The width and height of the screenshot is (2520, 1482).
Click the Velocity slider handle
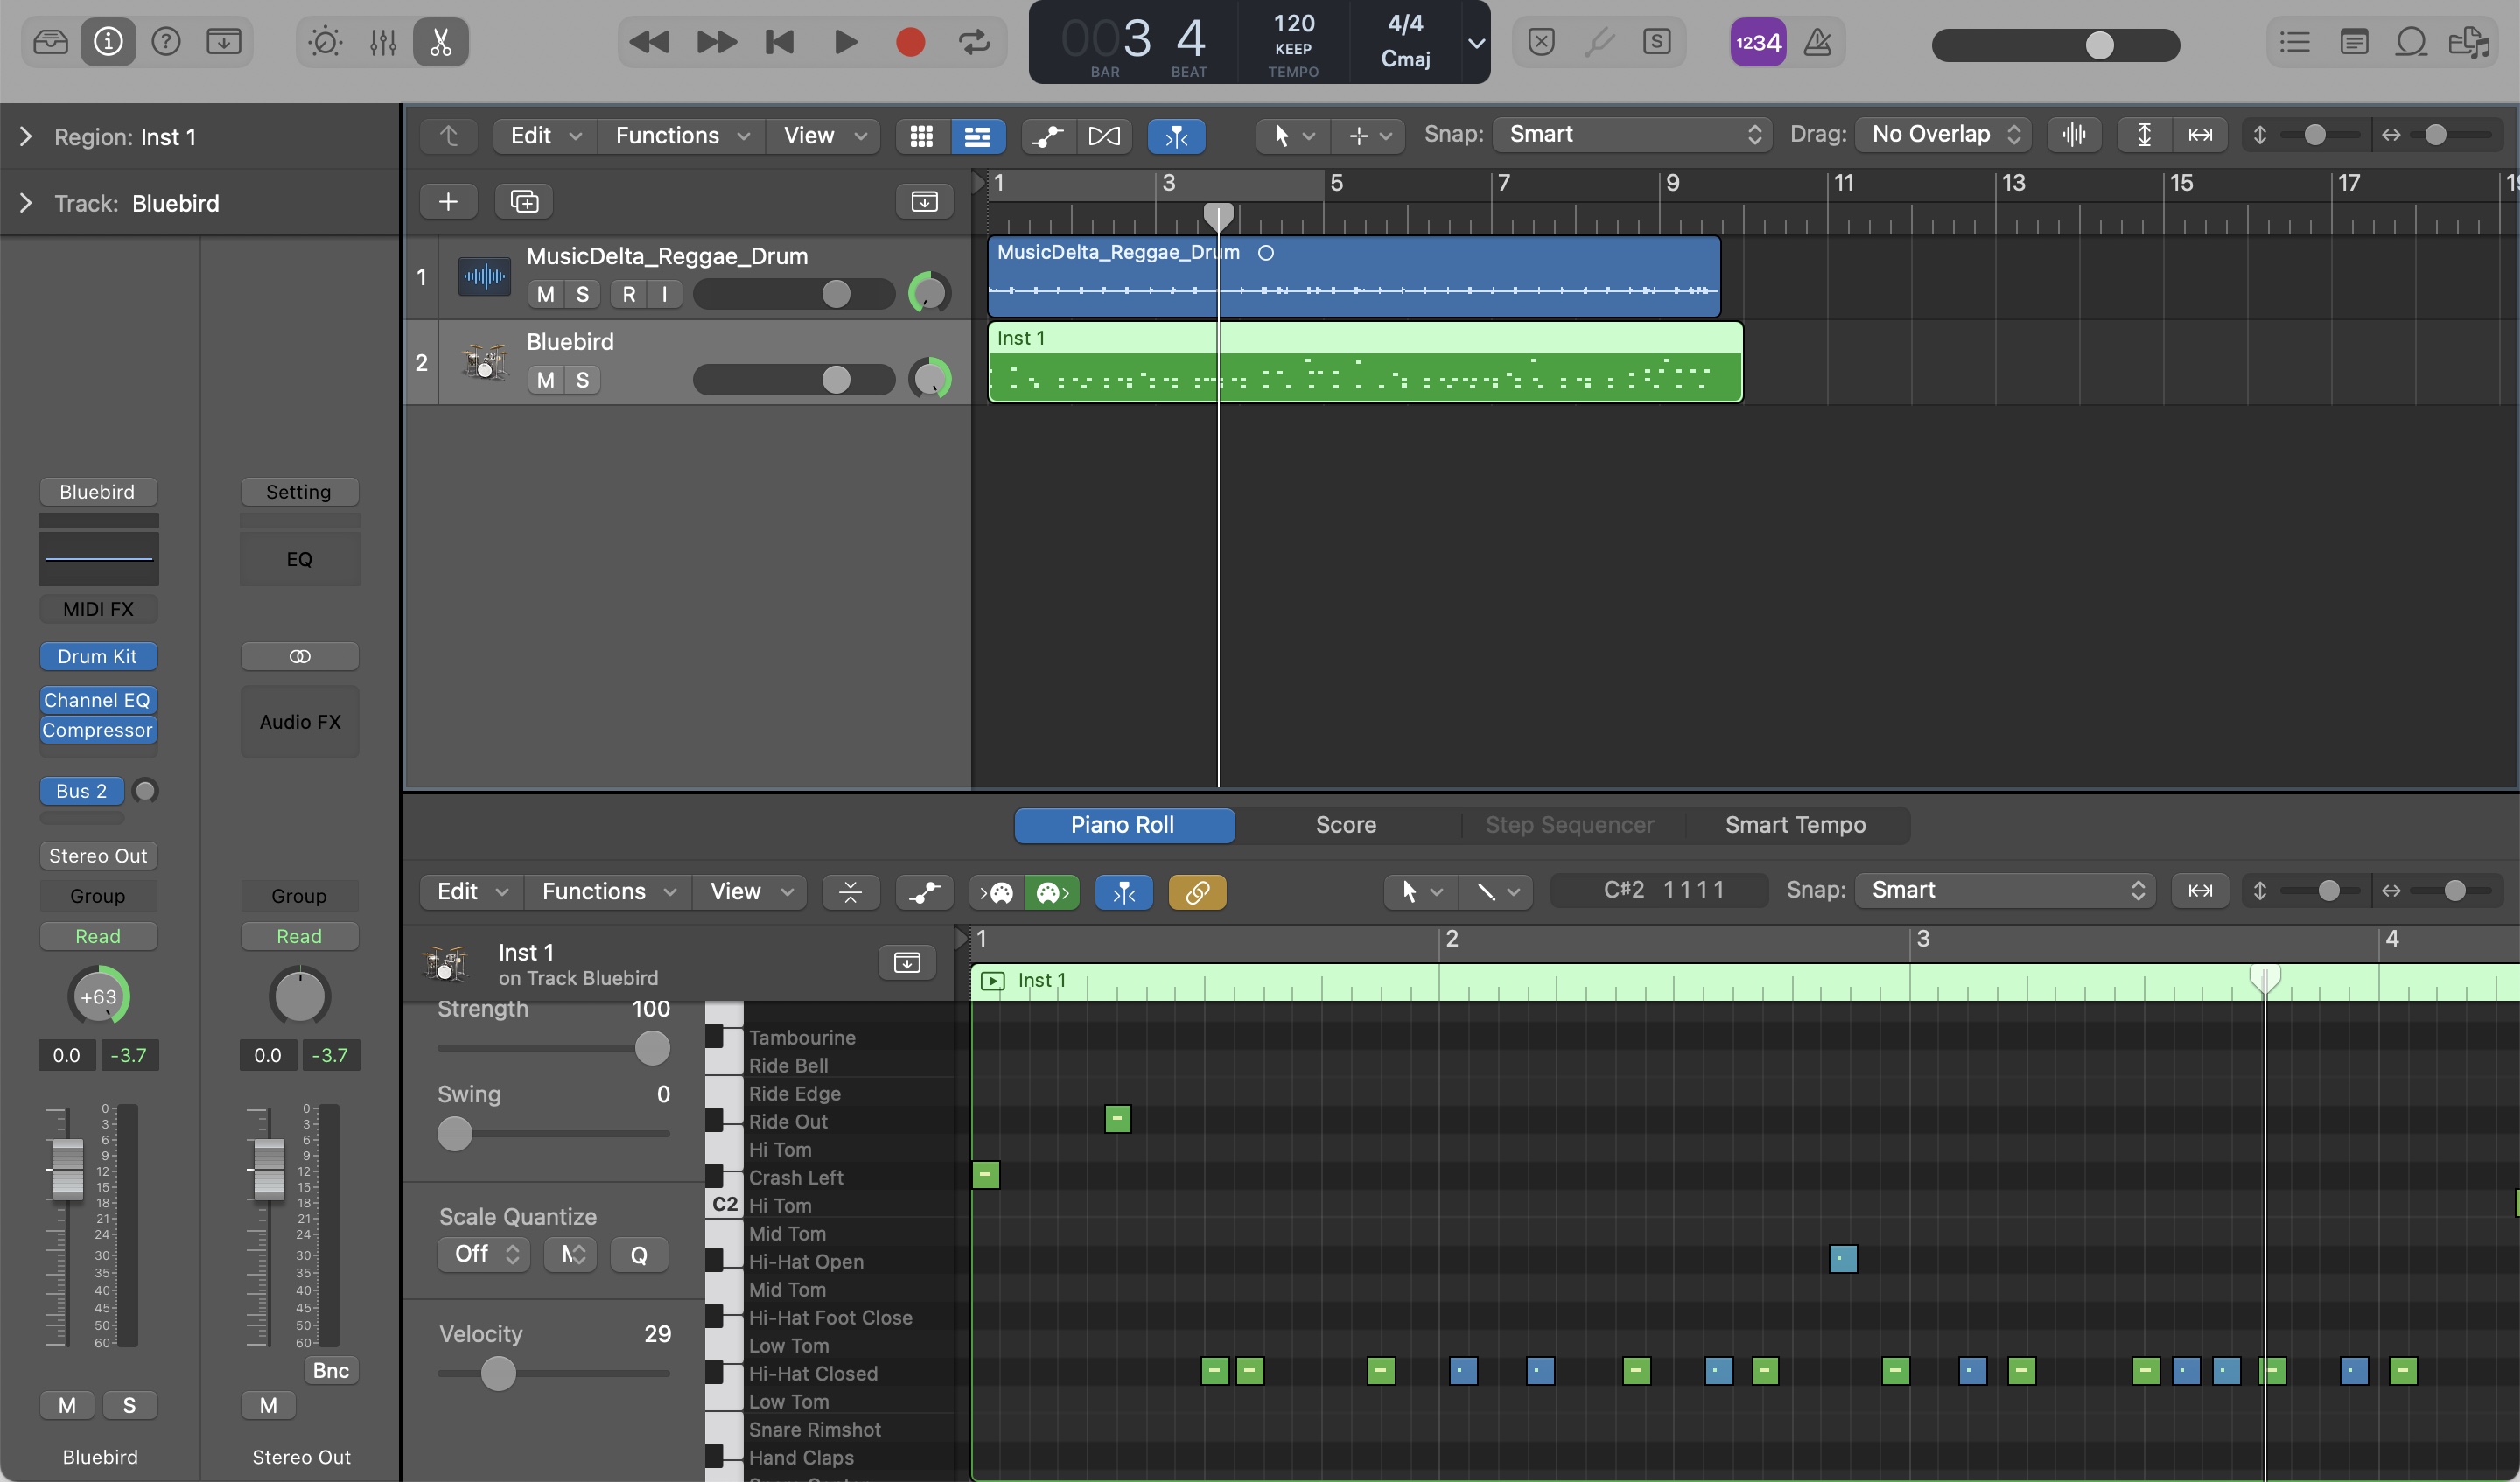tap(498, 1373)
